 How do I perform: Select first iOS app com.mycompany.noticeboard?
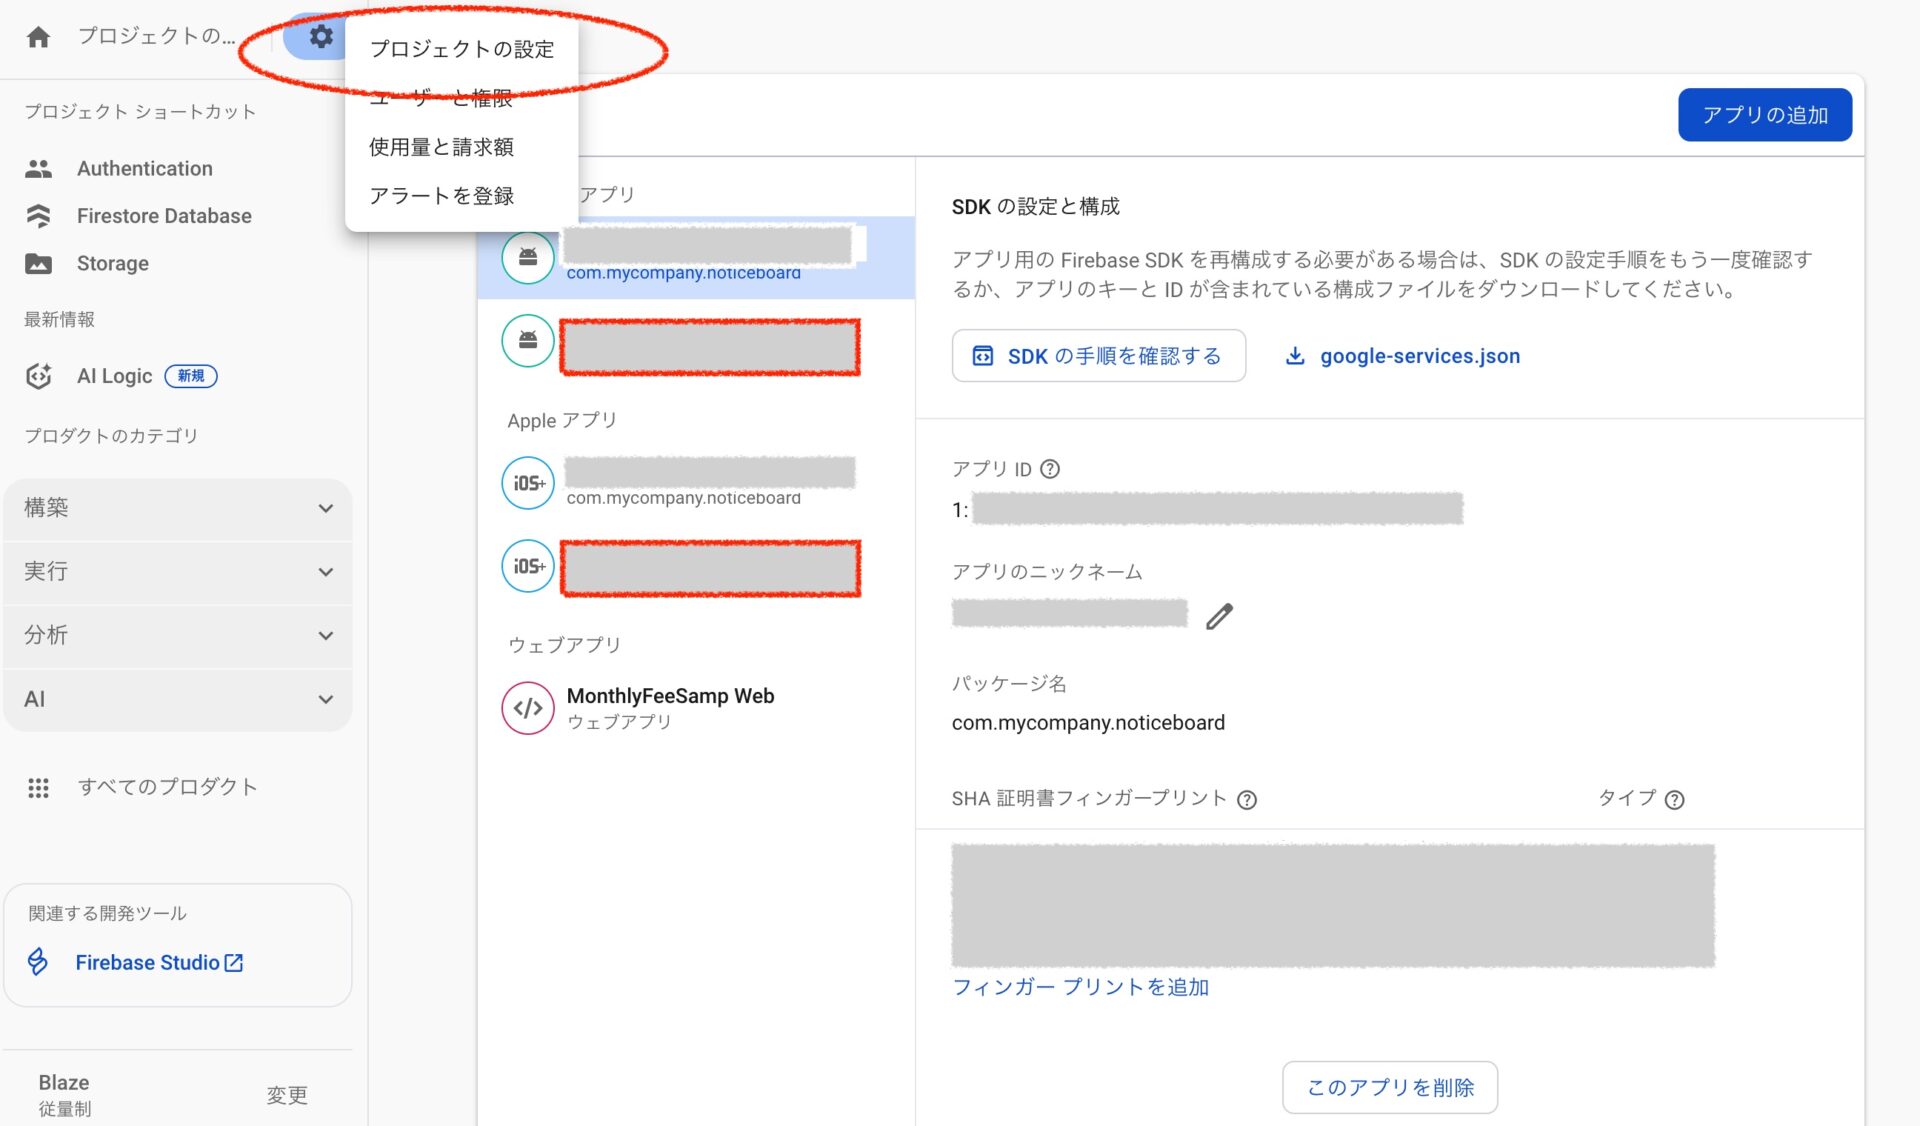pyautogui.click(x=696, y=483)
